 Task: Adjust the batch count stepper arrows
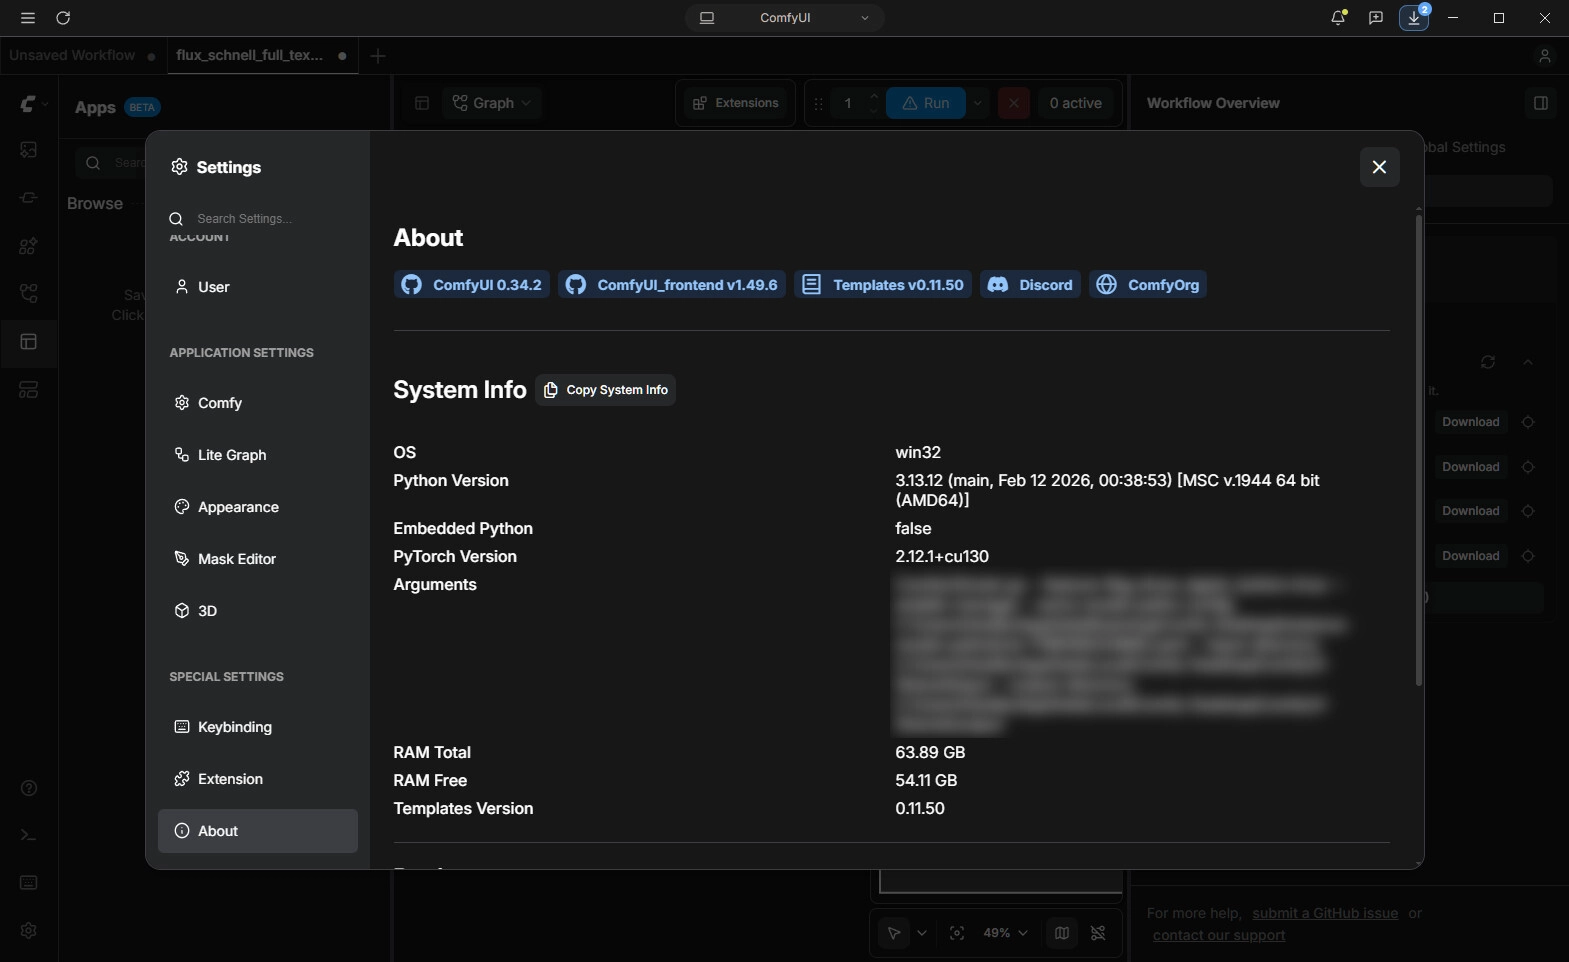point(874,103)
